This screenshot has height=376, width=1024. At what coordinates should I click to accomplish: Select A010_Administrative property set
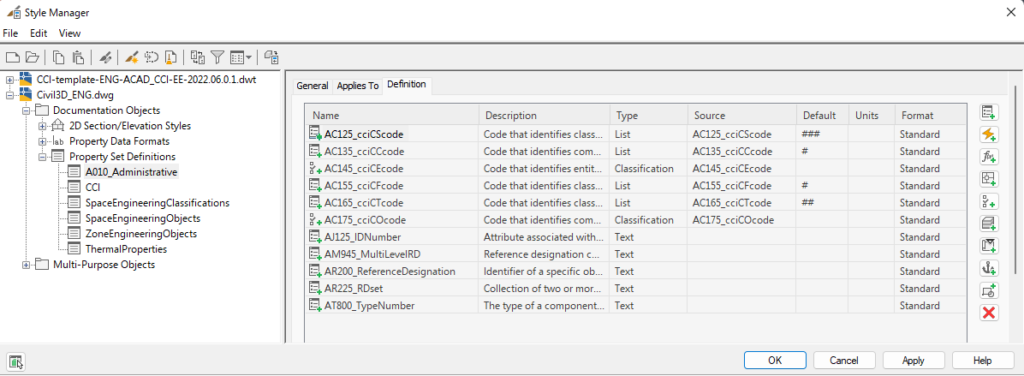click(x=131, y=172)
